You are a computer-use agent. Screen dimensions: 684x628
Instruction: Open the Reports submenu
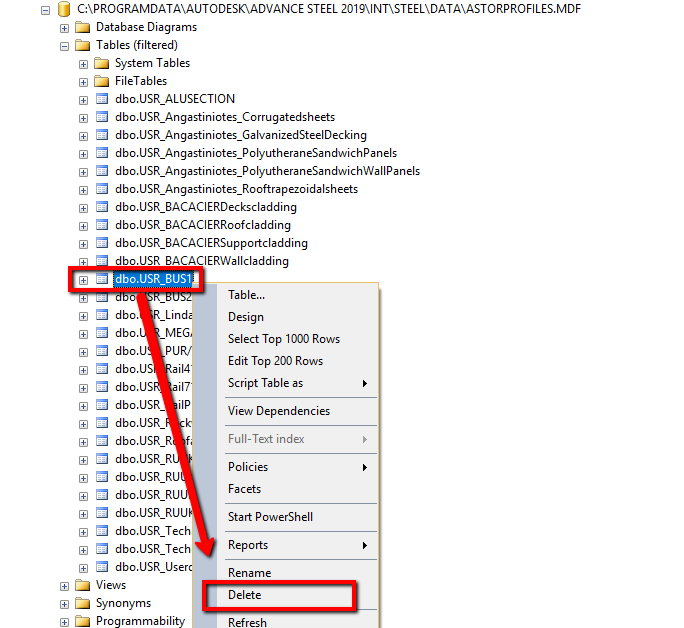coord(297,545)
